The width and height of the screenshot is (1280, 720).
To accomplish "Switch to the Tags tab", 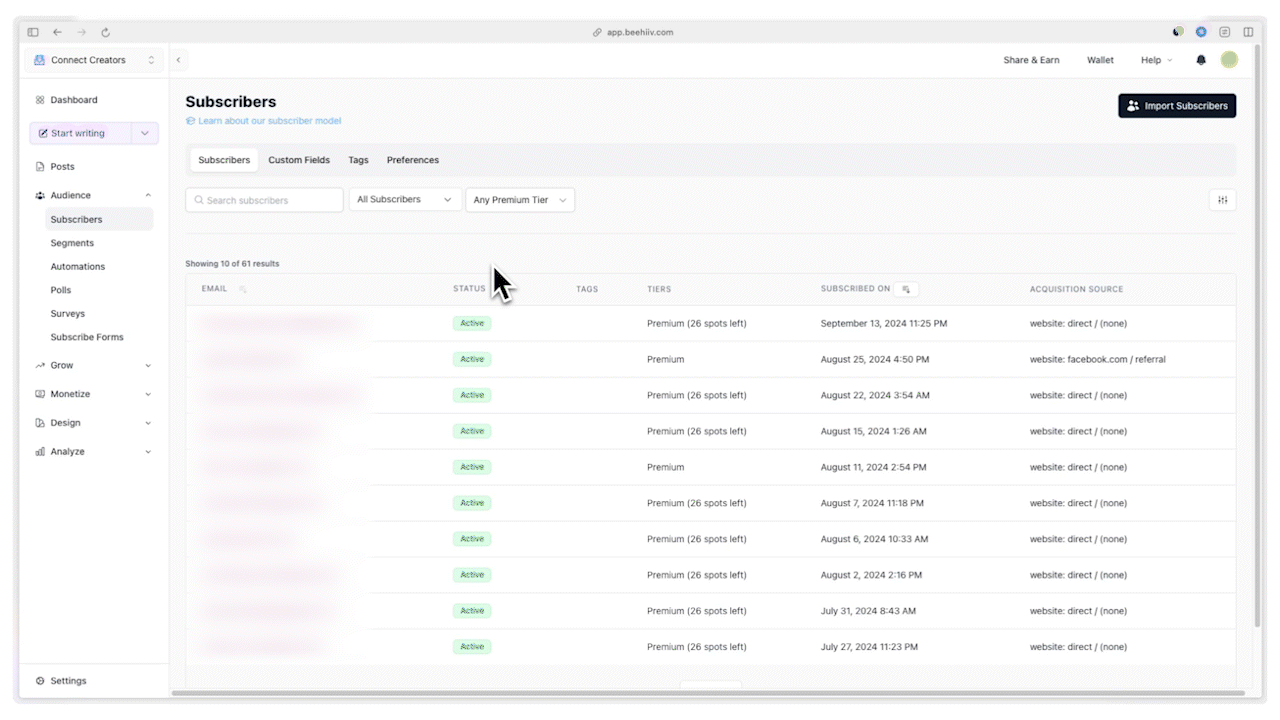I will 358,160.
